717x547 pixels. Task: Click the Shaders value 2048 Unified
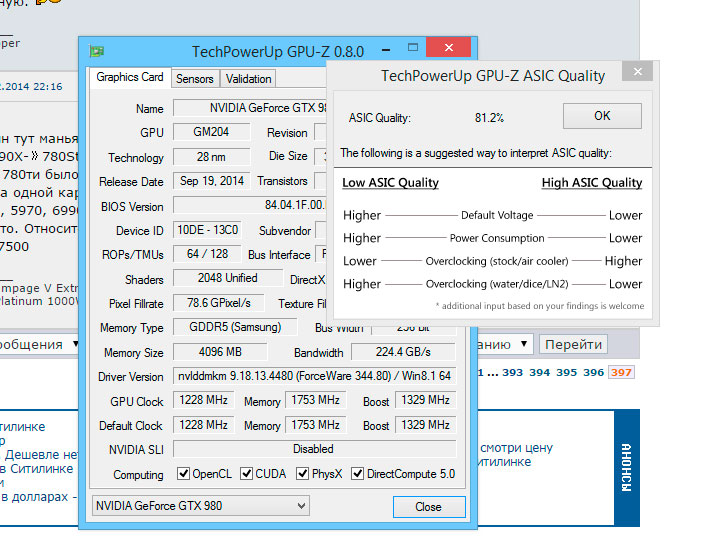click(x=228, y=278)
